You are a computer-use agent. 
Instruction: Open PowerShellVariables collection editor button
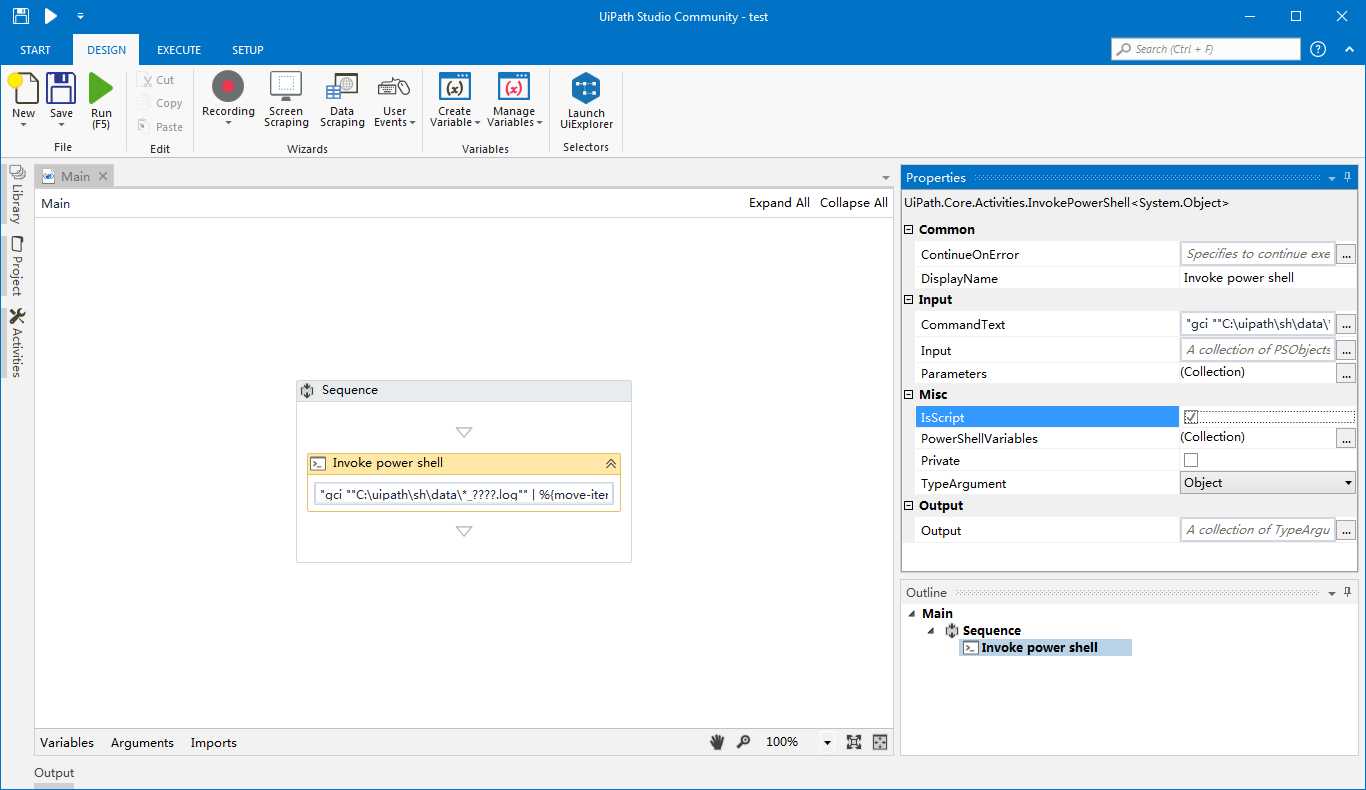[x=1346, y=438]
